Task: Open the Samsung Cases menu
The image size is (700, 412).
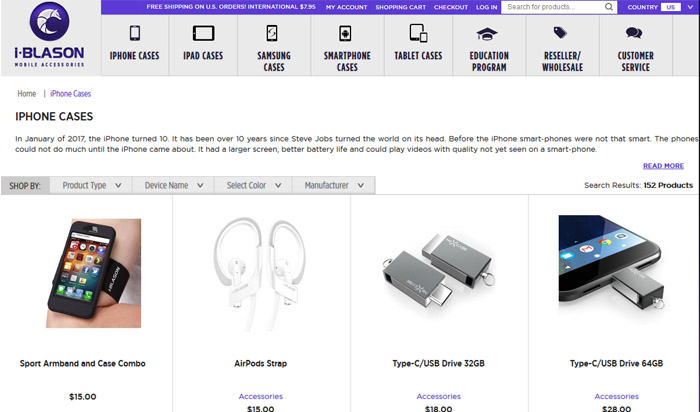Action: pos(274,61)
